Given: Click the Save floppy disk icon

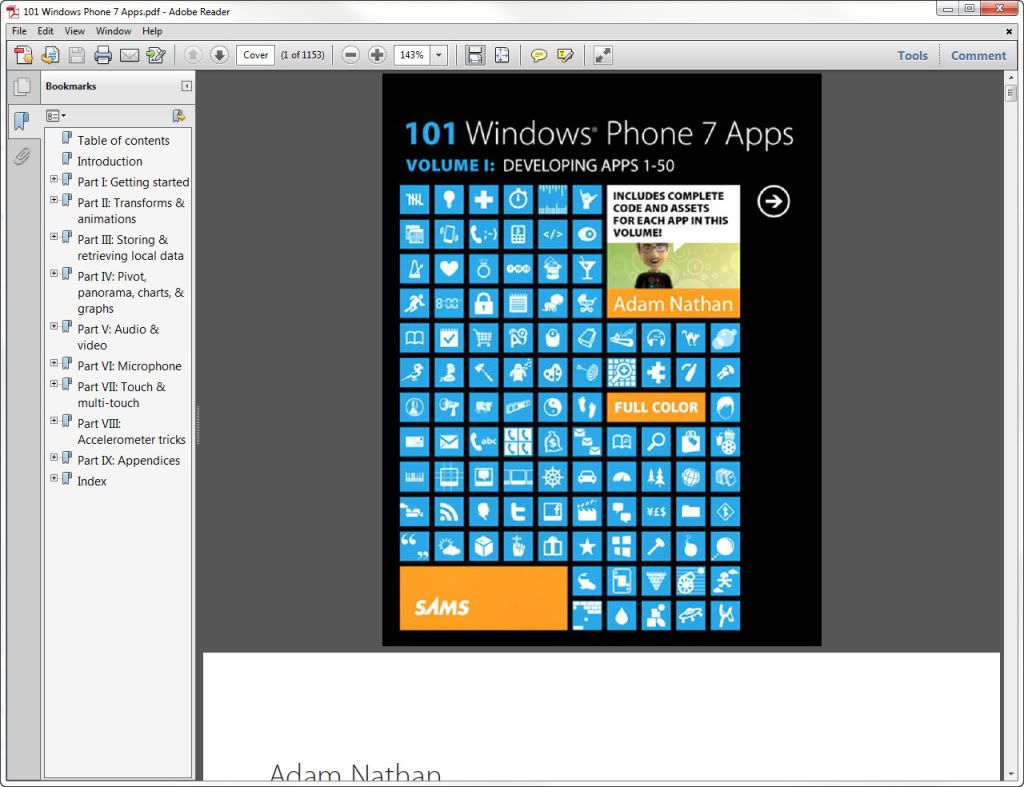Looking at the screenshot, I should (x=76, y=56).
